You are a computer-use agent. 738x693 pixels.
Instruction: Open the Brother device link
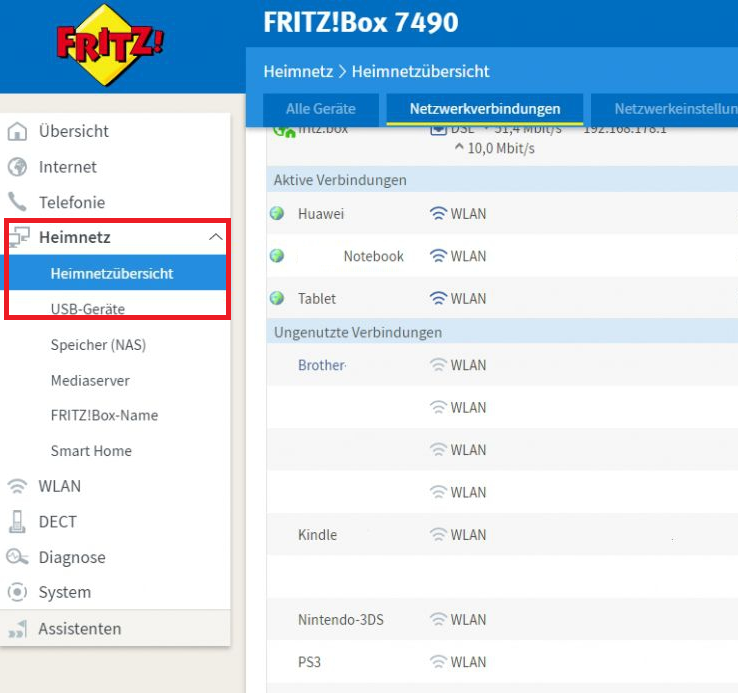tap(322, 365)
